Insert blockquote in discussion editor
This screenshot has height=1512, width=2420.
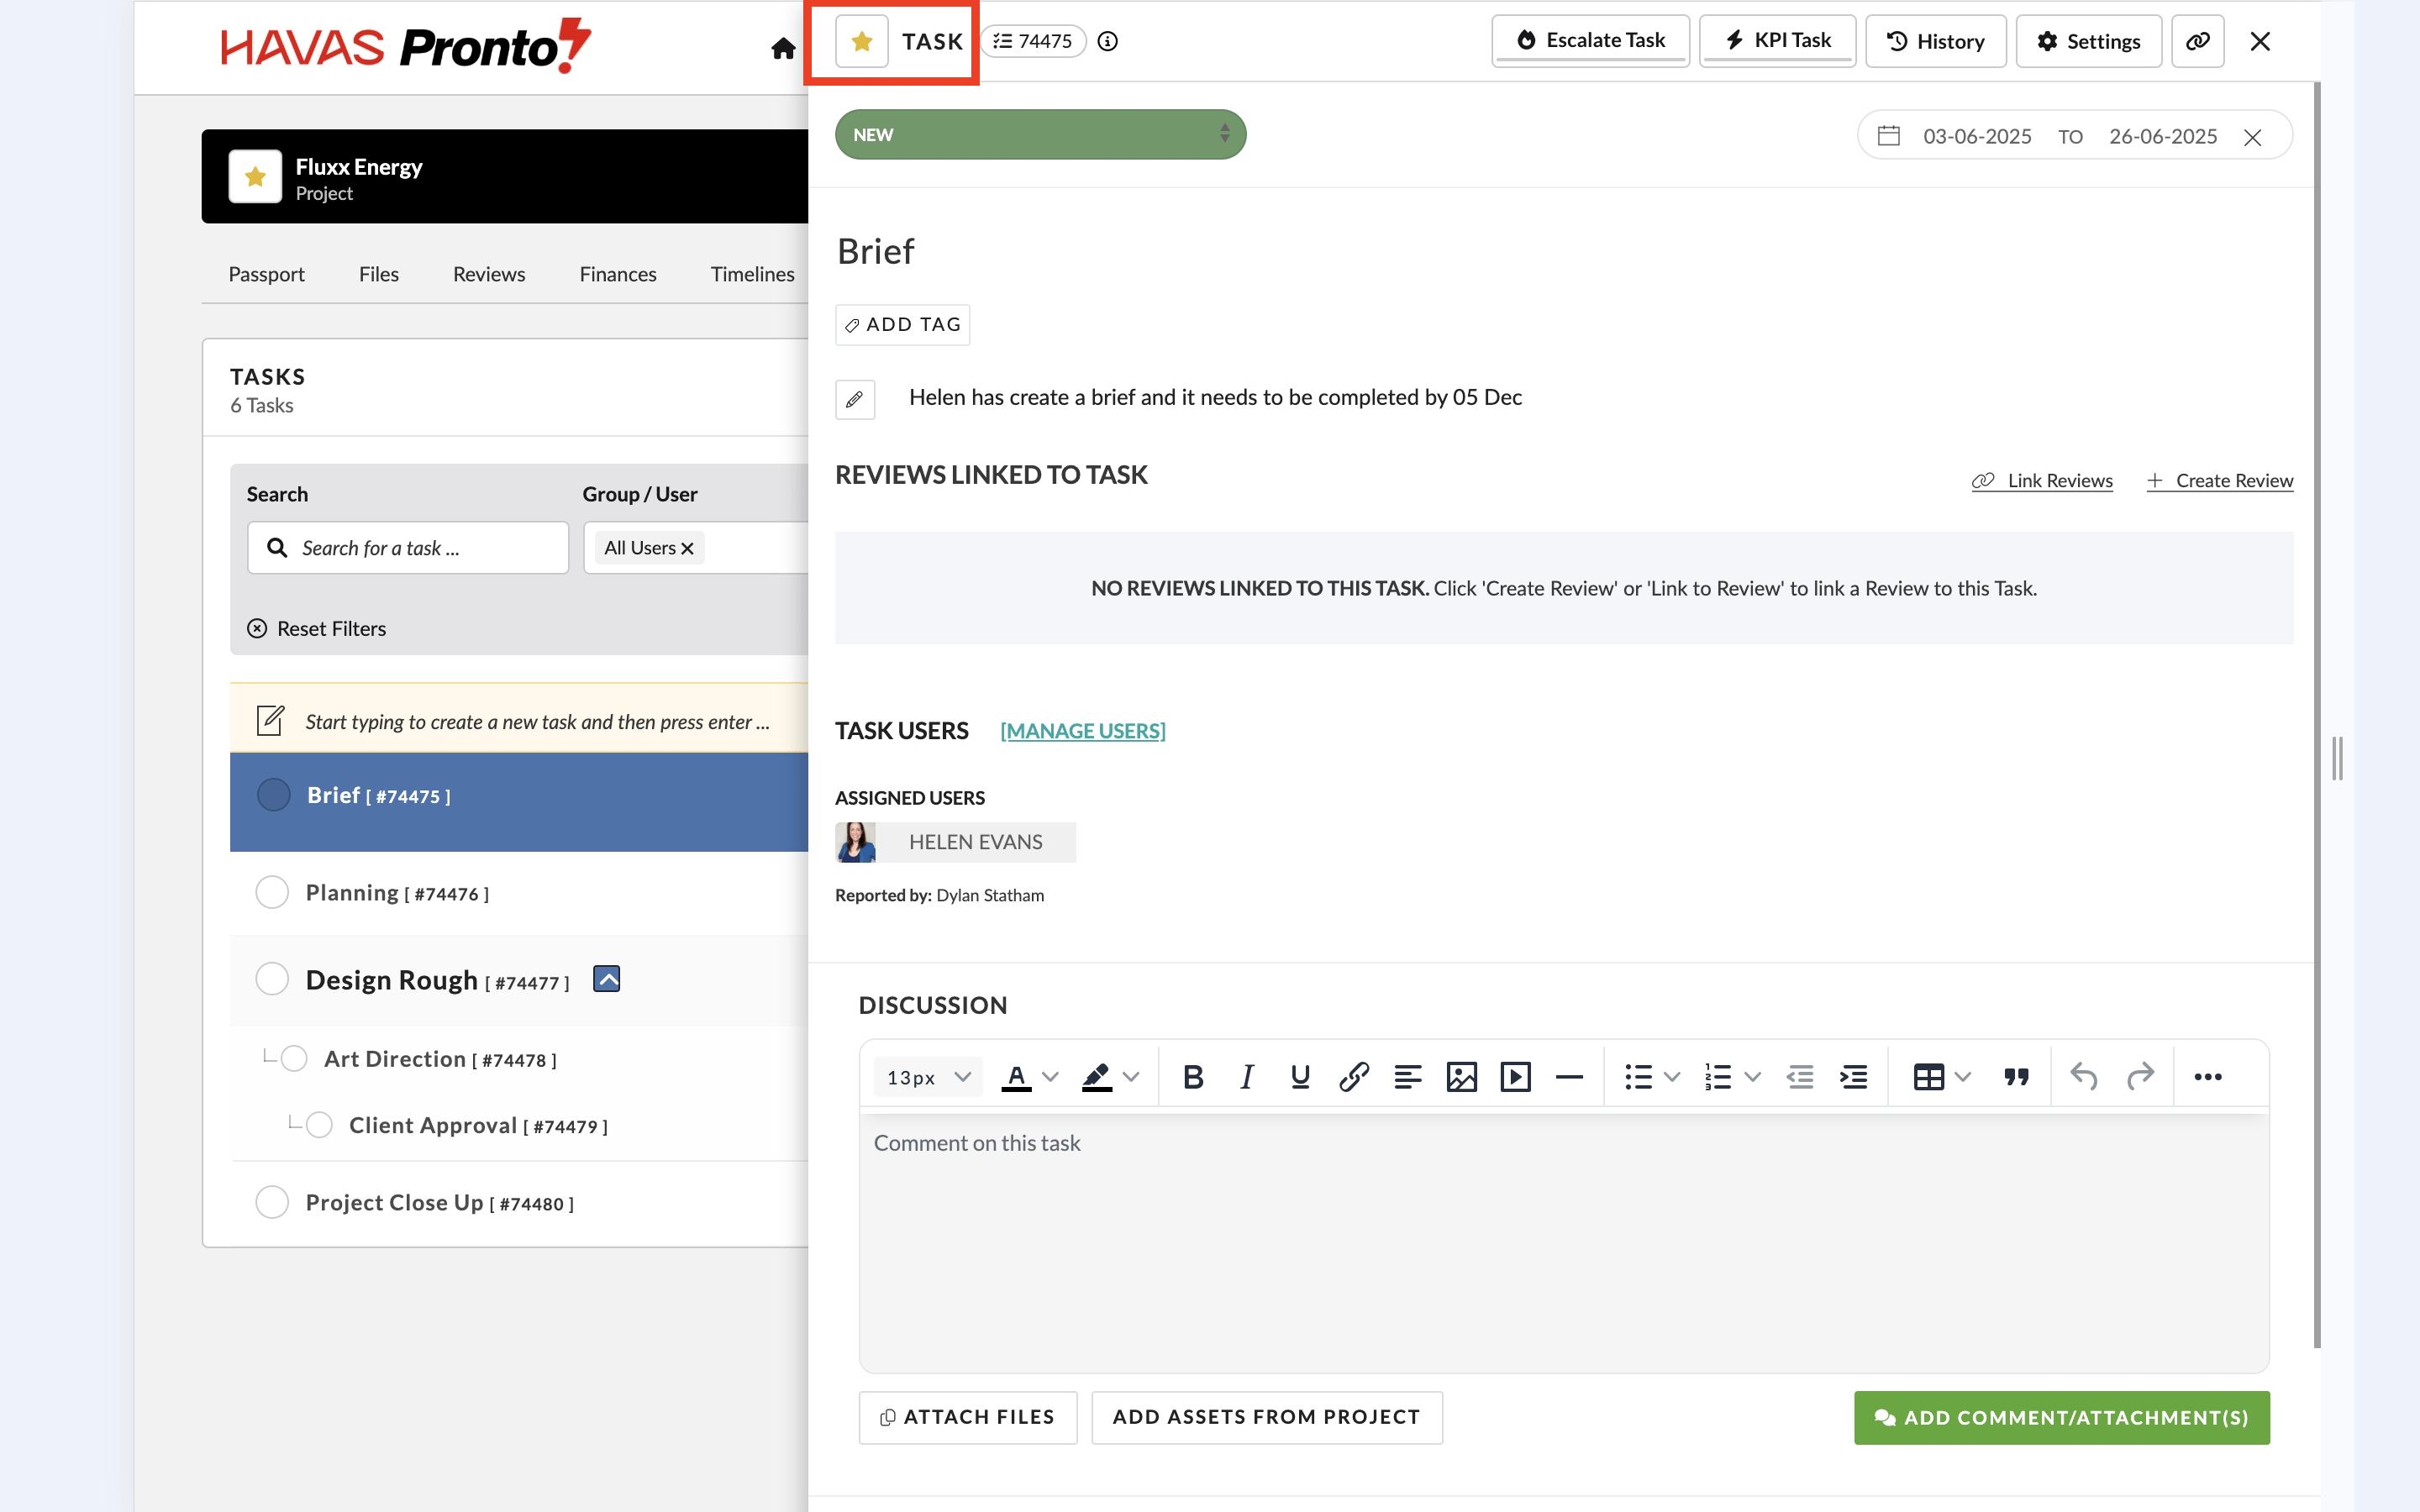tap(2016, 1077)
